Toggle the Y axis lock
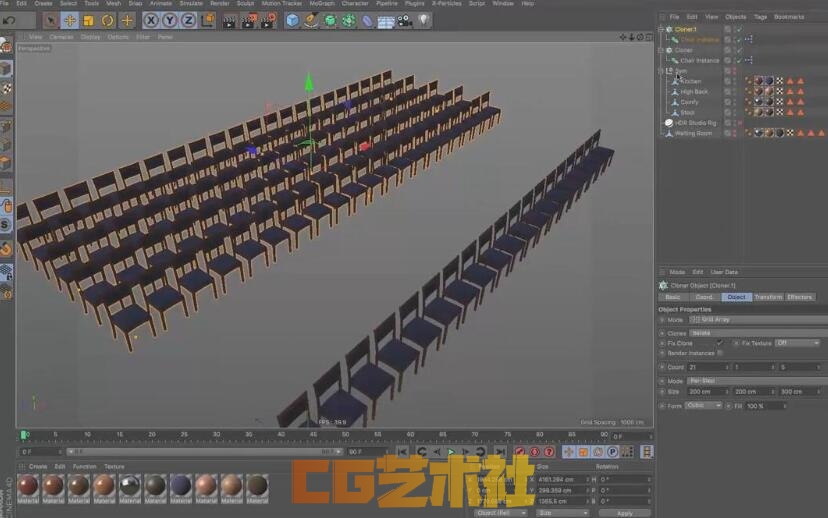Viewport: 828px width, 518px height. [170, 21]
